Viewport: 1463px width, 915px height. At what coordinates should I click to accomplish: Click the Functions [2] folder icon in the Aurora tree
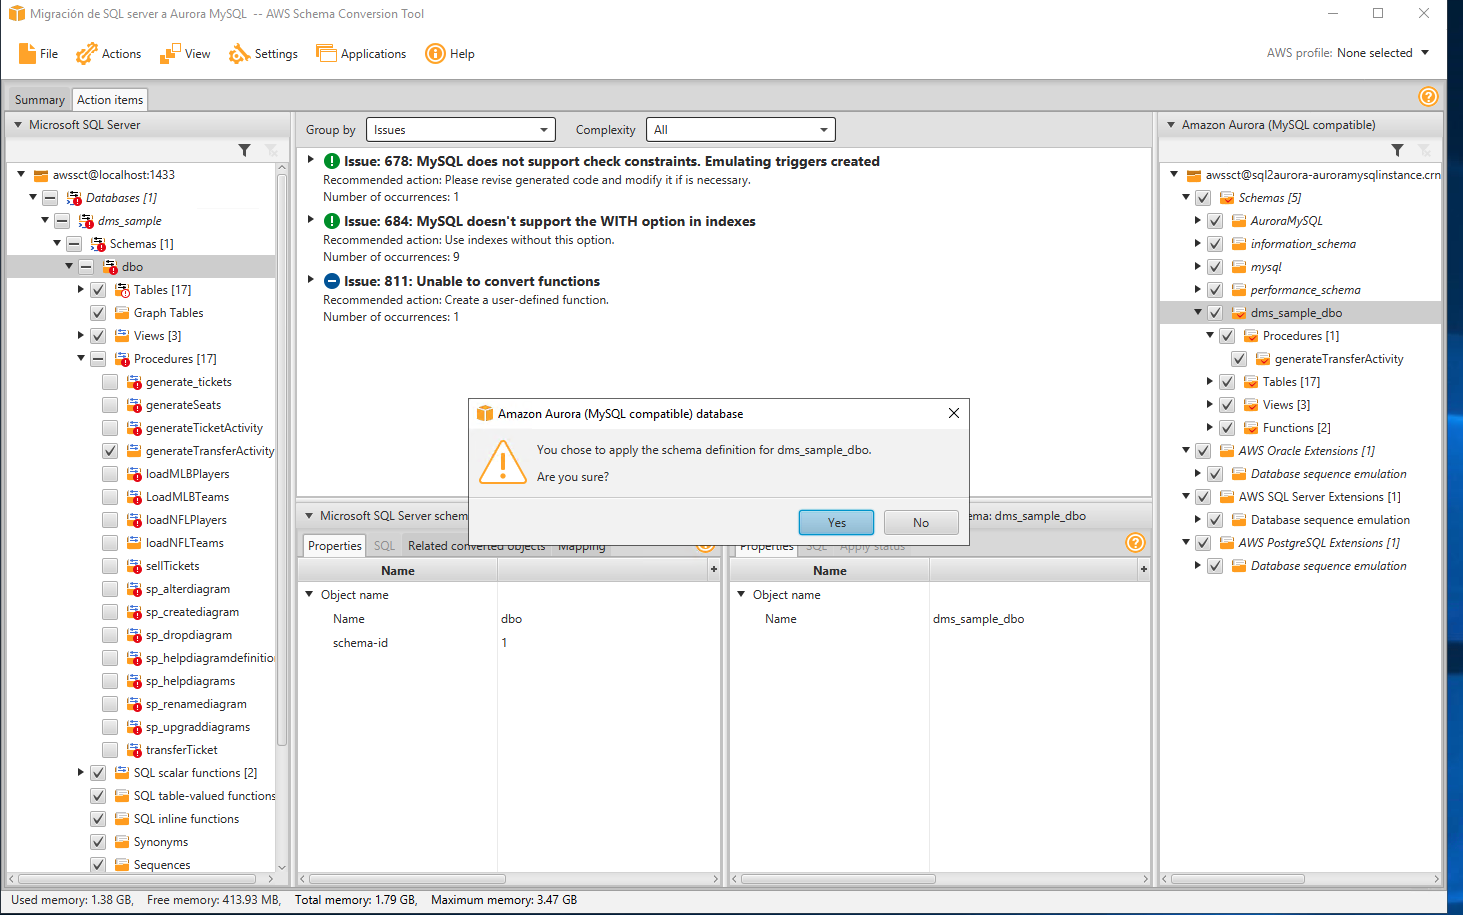(1250, 428)
